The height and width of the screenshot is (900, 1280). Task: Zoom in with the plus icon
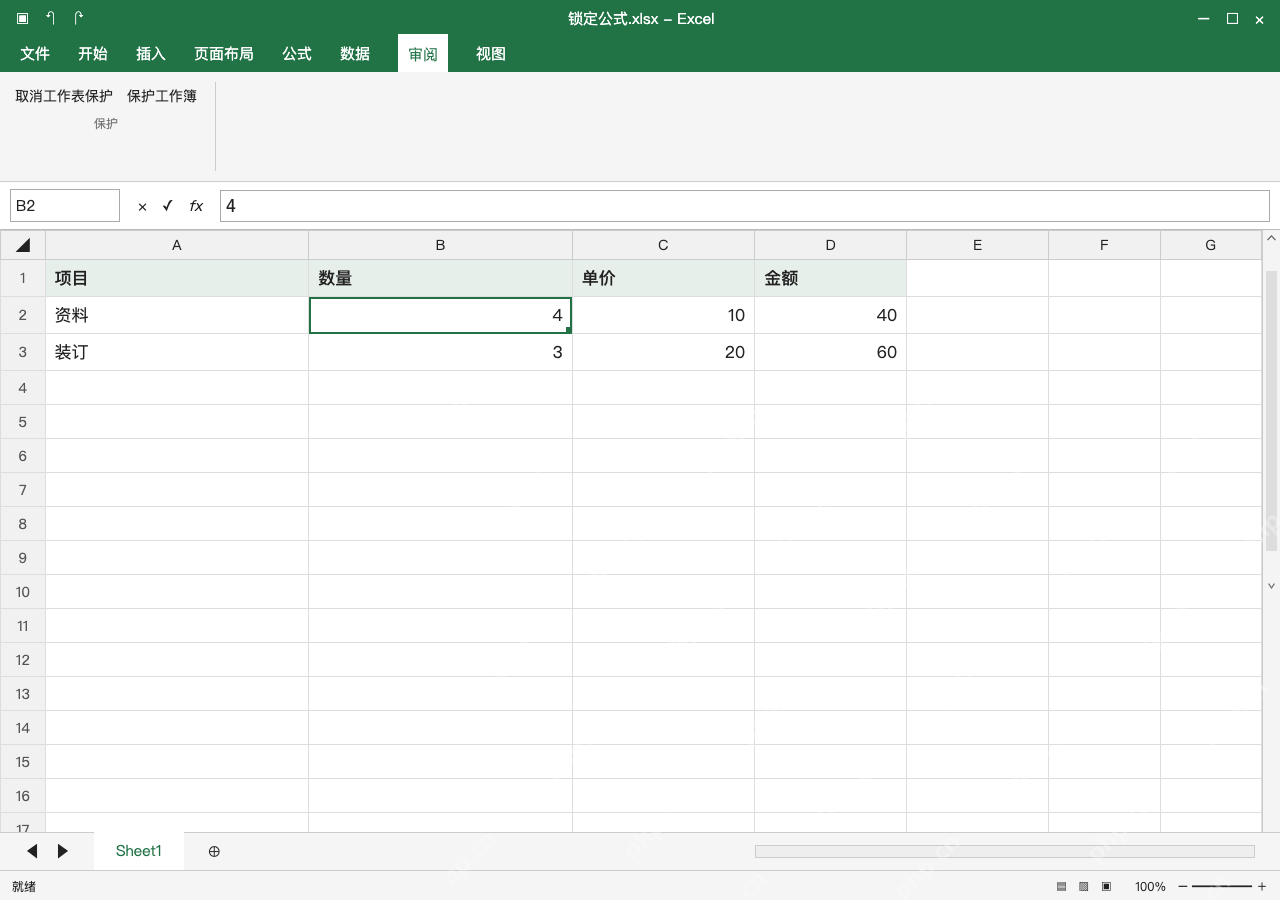coord(1262,886)
